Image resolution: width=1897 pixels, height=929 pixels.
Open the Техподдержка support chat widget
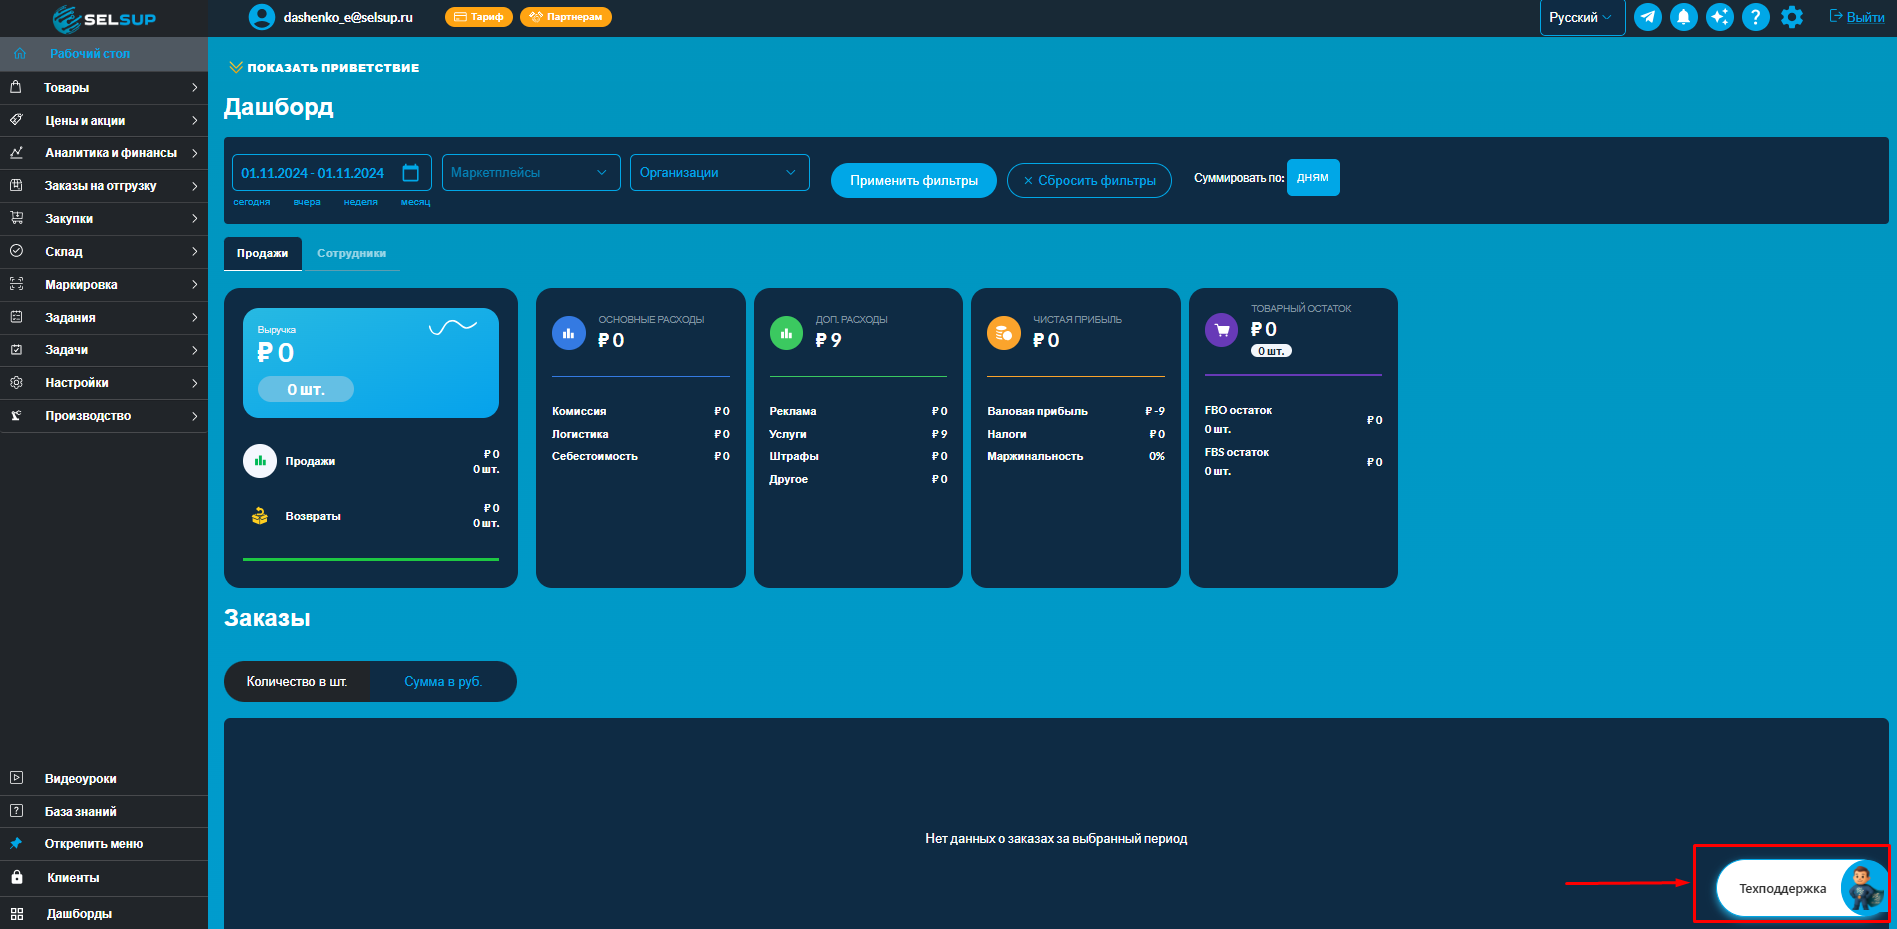point(1798,888)
